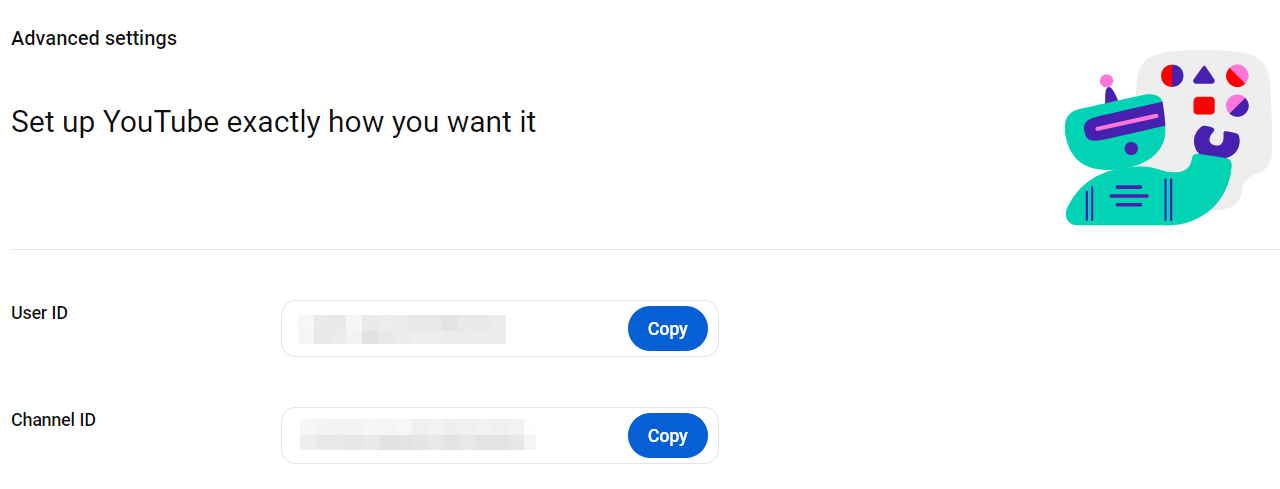1280x489 pixels.
Task: Copy the User ID value
Action: click(x=667, y=329)
